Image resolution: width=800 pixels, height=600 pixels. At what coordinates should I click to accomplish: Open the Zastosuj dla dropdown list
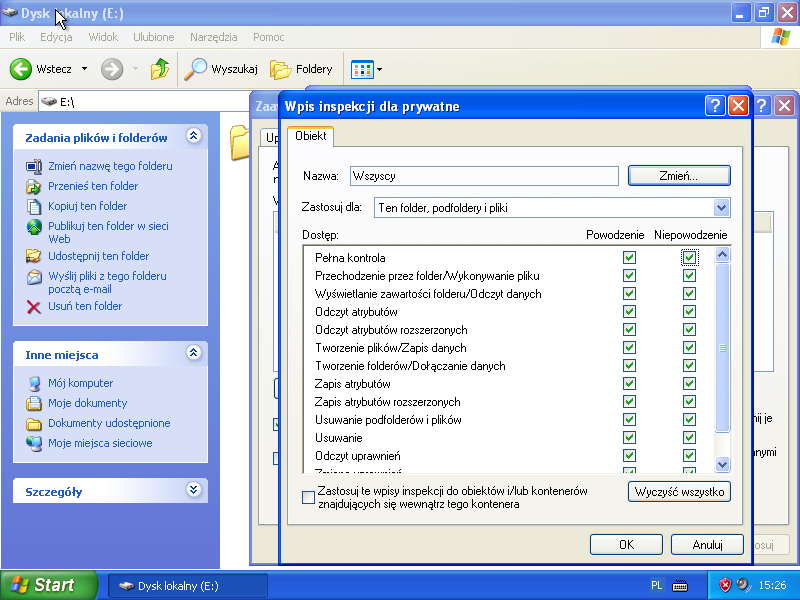pyautogui.click(x=721, y=207)
